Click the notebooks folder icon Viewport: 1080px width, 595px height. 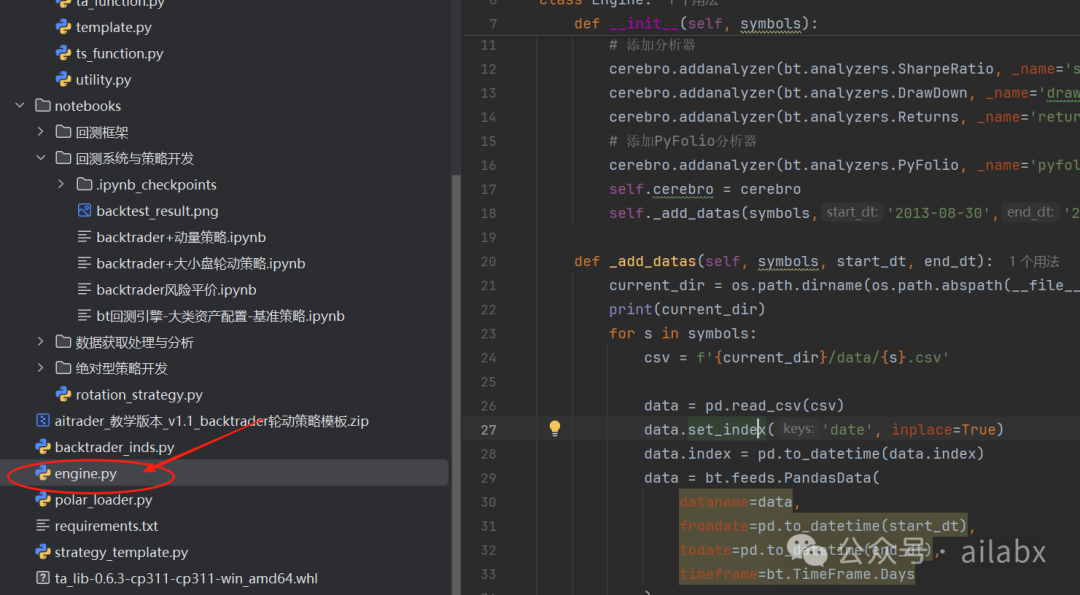point(43,105)
